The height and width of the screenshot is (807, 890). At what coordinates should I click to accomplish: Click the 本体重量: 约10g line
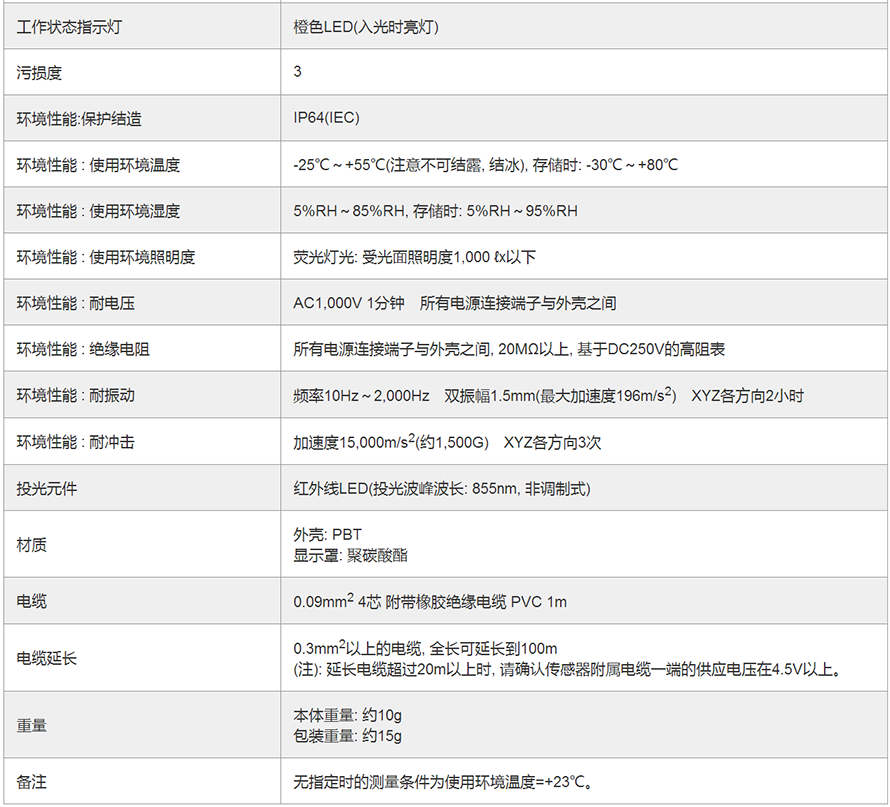tap(347, 716)
